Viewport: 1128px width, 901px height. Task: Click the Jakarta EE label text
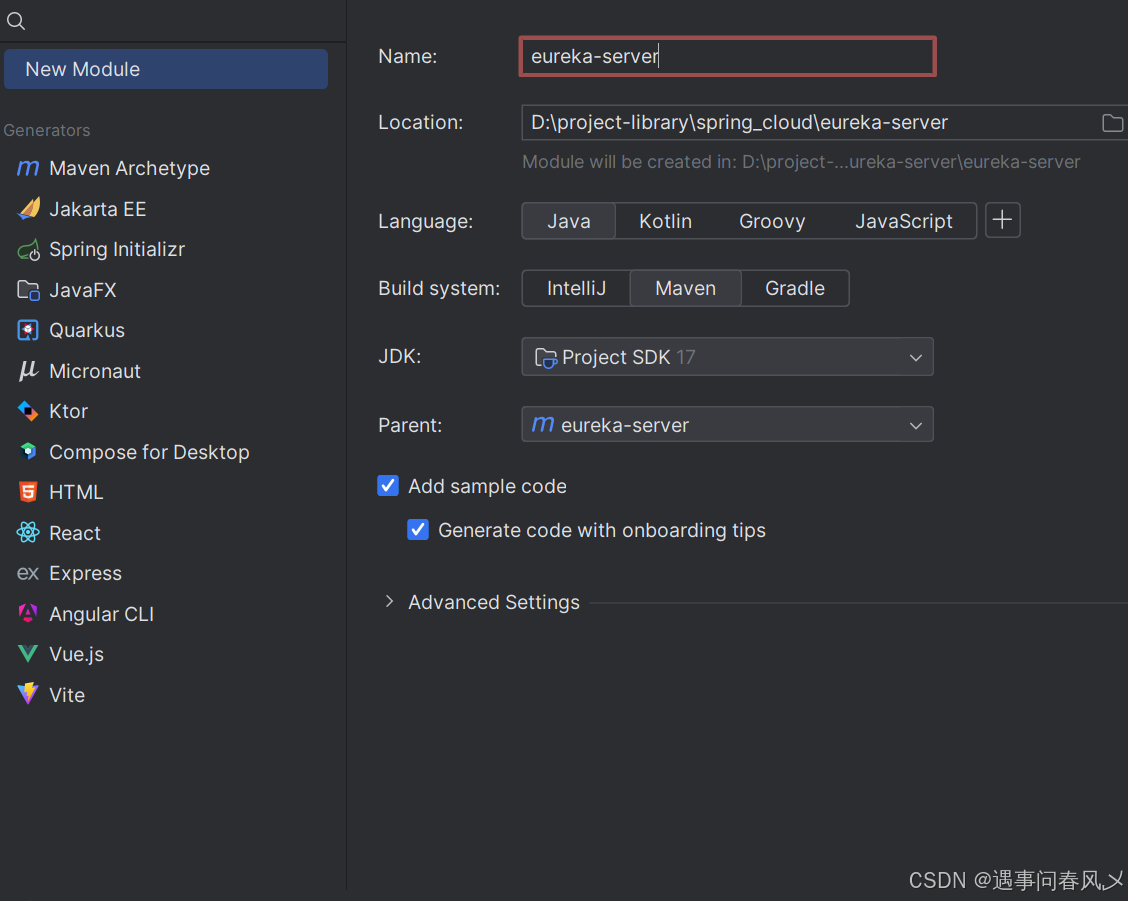[97, 209]
